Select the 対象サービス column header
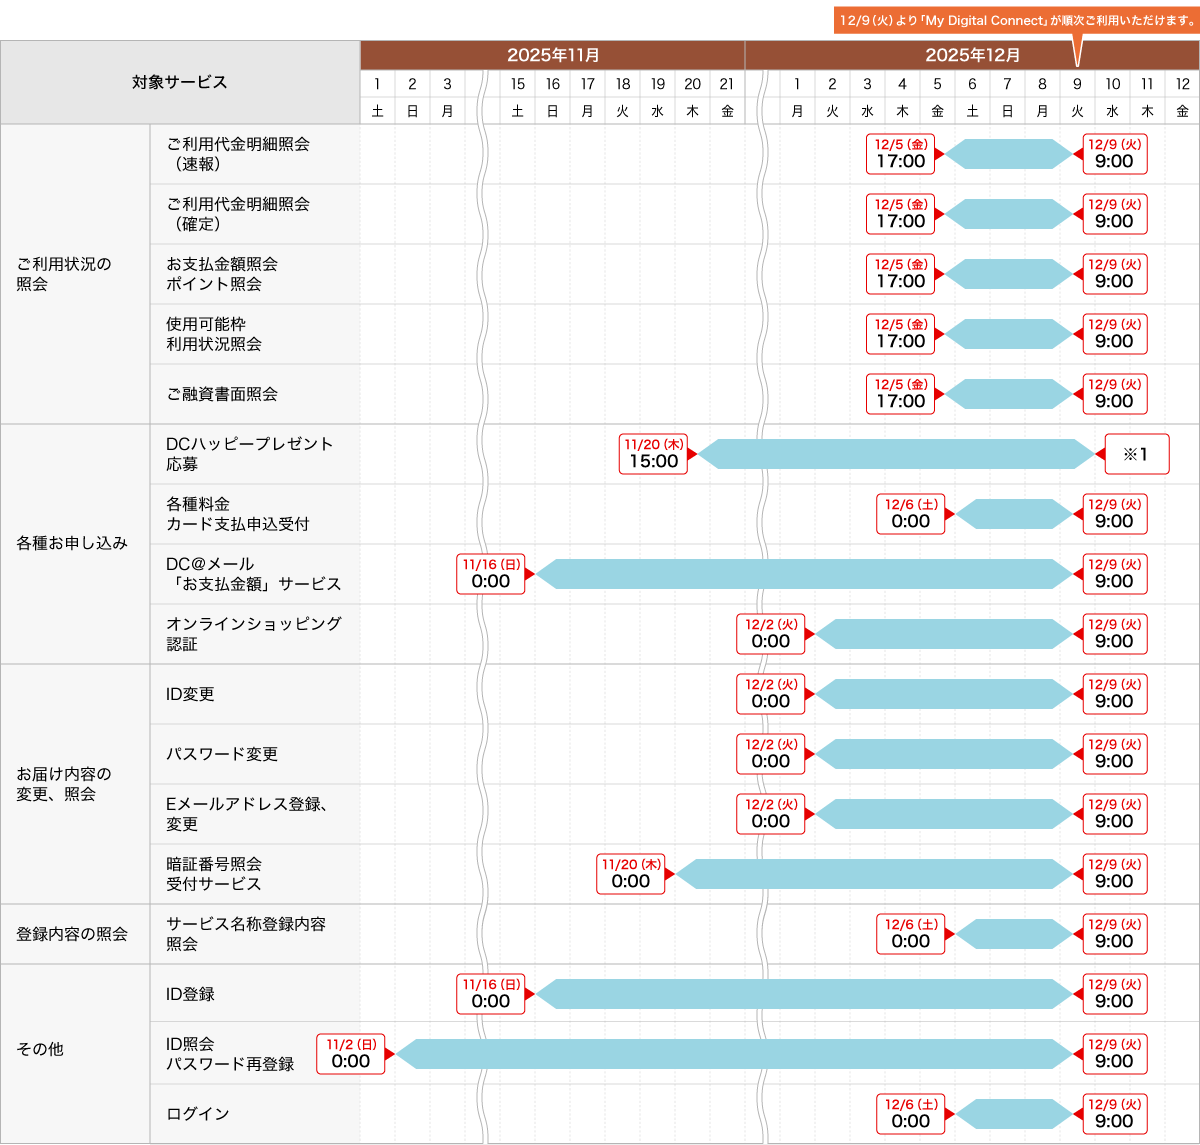This screenshot has width=1200, height=1145. tap(180, 82)
